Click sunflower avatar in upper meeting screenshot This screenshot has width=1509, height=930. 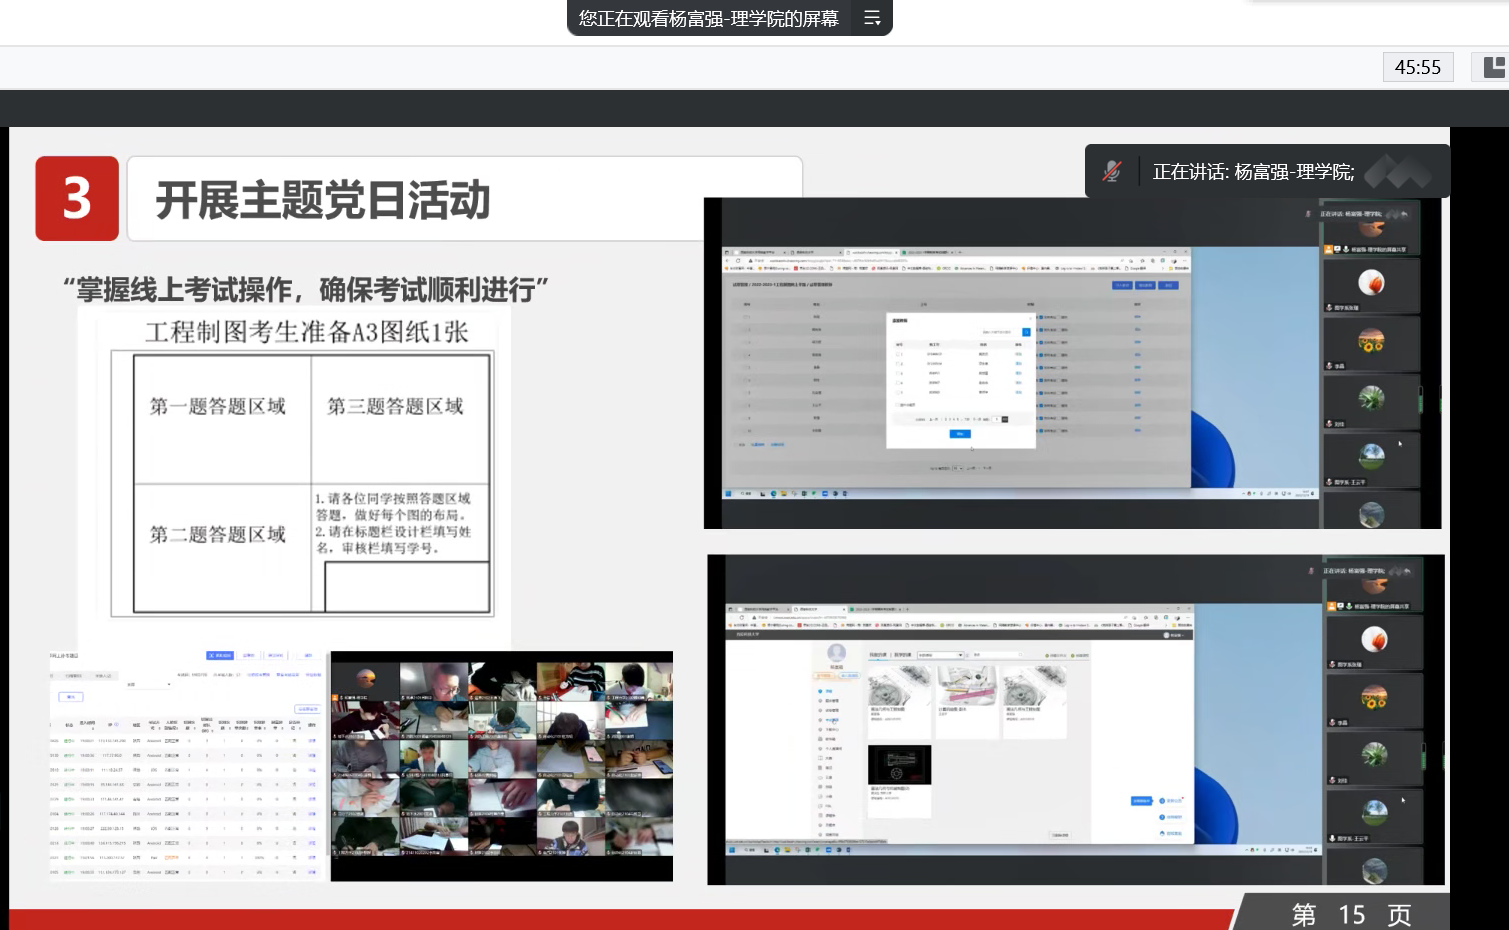point(1371,341)
